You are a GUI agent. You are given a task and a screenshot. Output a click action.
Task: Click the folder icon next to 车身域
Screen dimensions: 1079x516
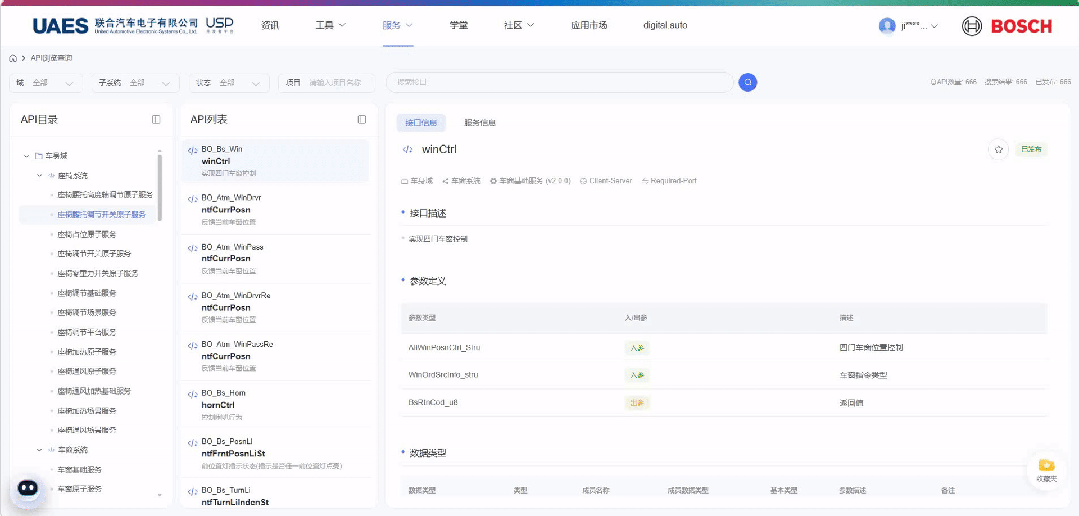pyautogui.click(x=39, y=156)
